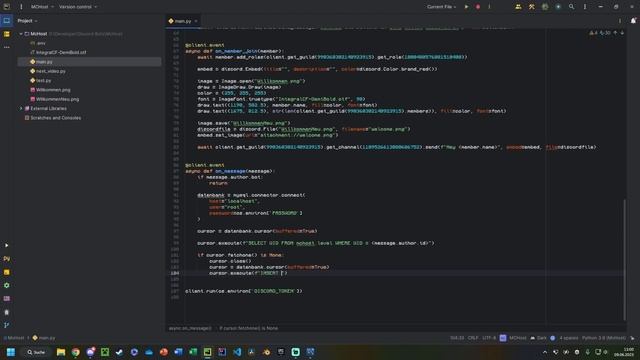Change CRLF line separator in status bar
The height and width of the screenshot is (360, 640).
point(473,338)
